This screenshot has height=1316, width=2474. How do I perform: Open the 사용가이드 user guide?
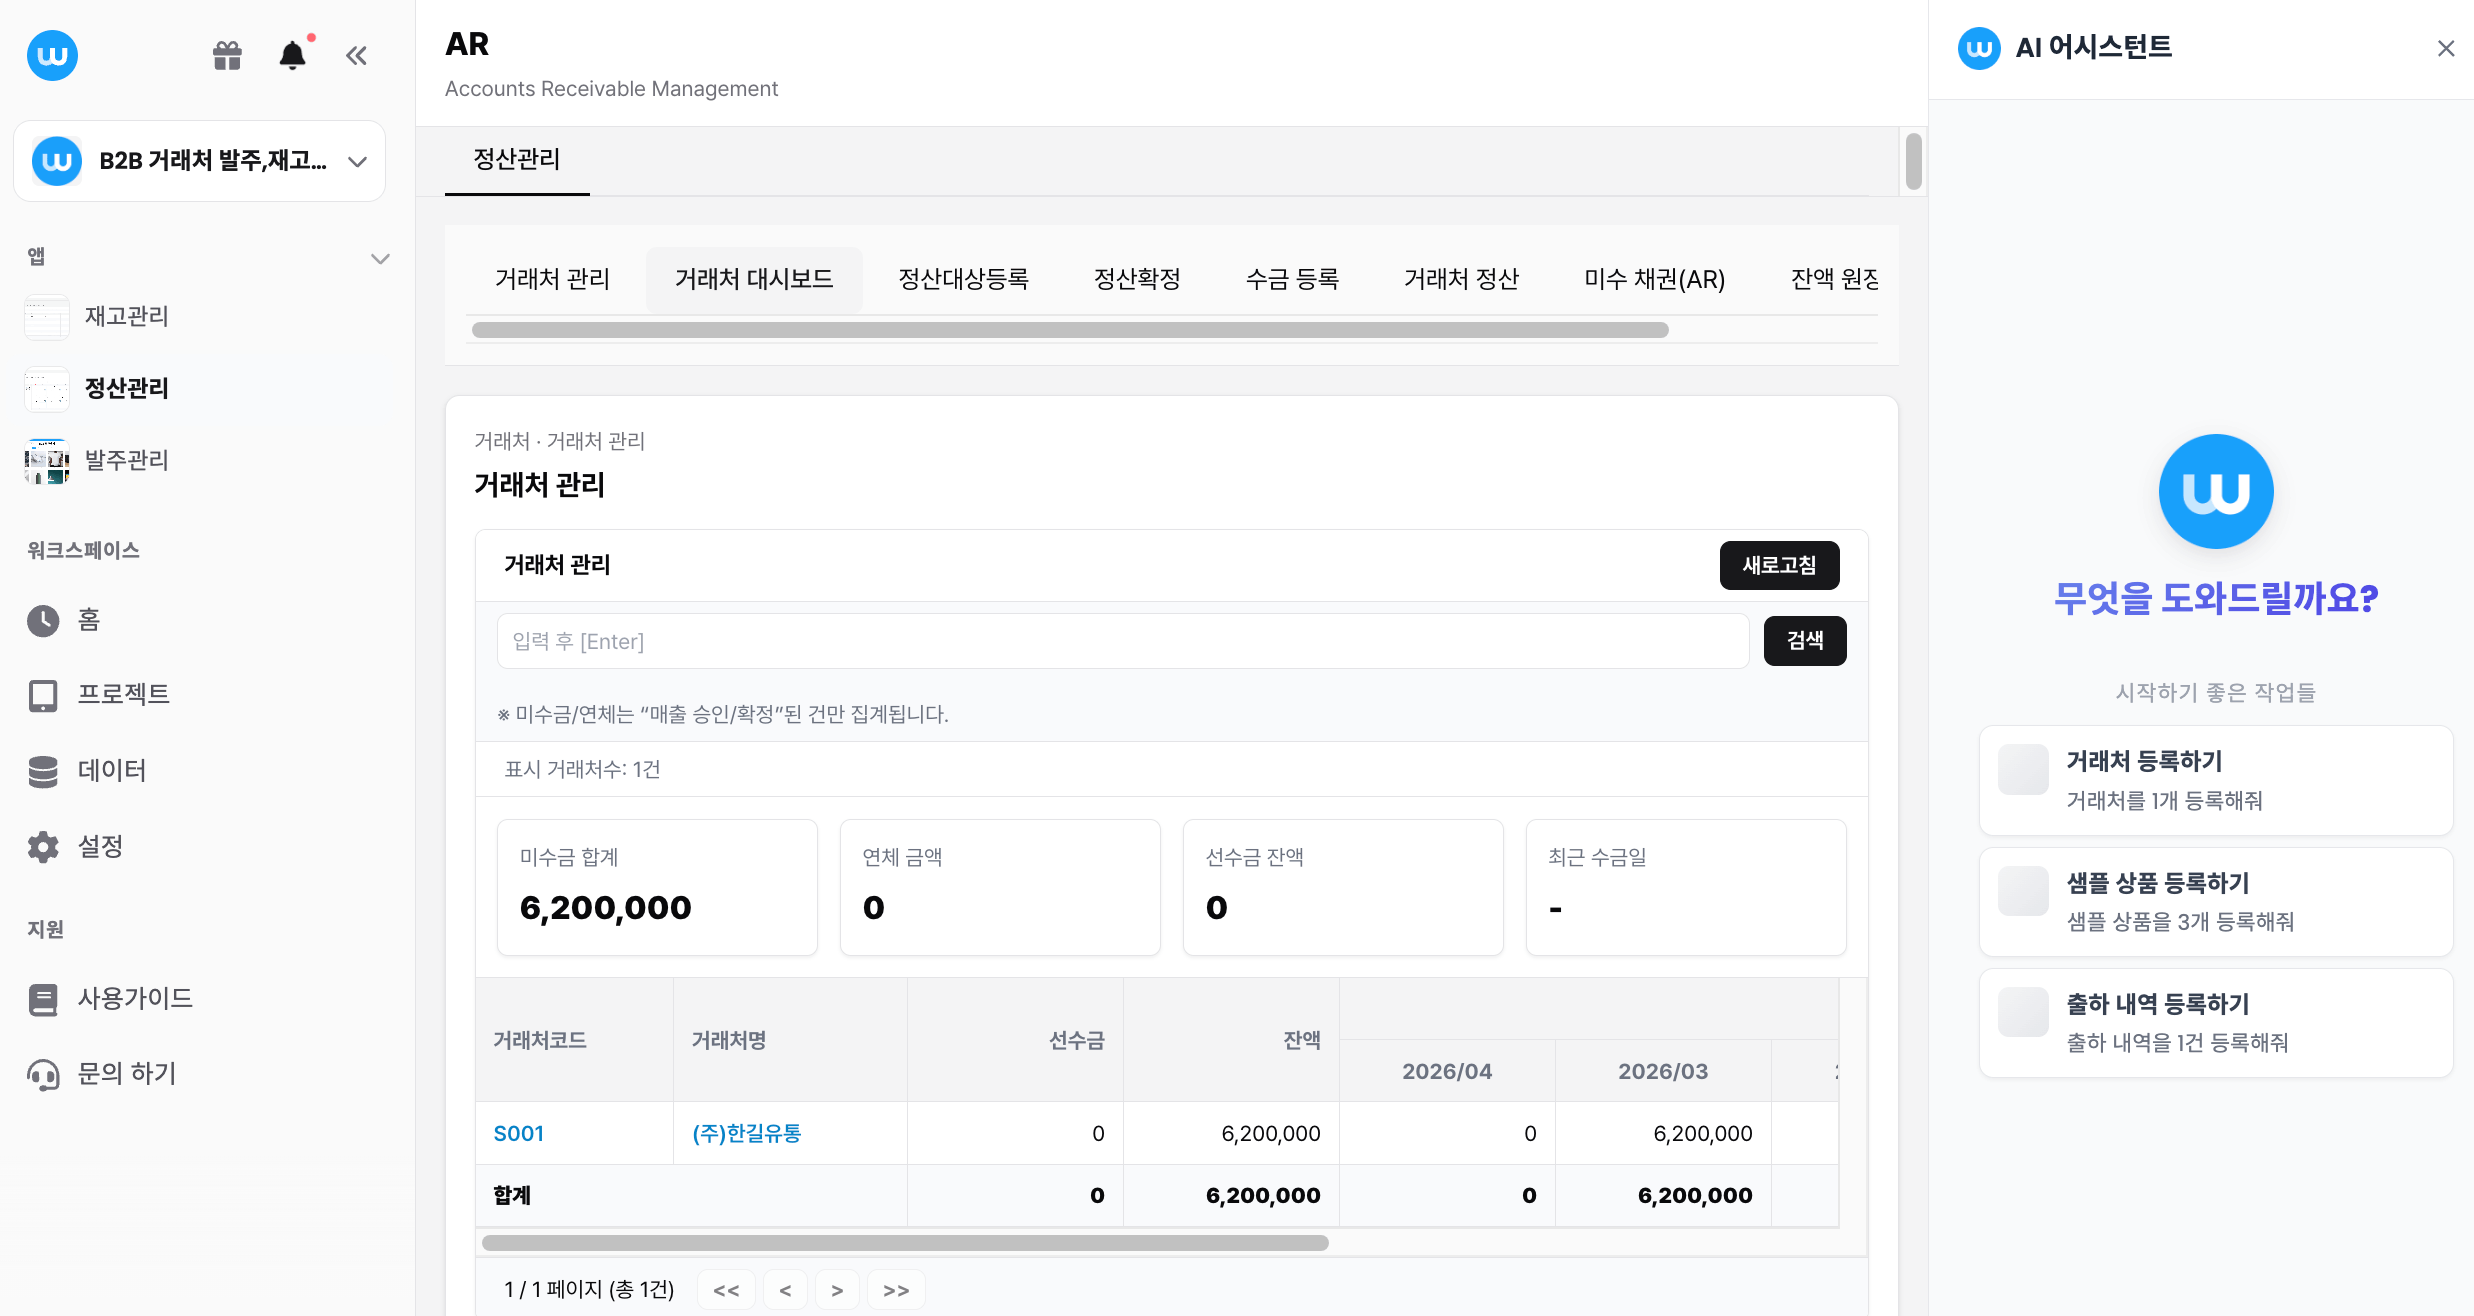(x=135, y=997)
